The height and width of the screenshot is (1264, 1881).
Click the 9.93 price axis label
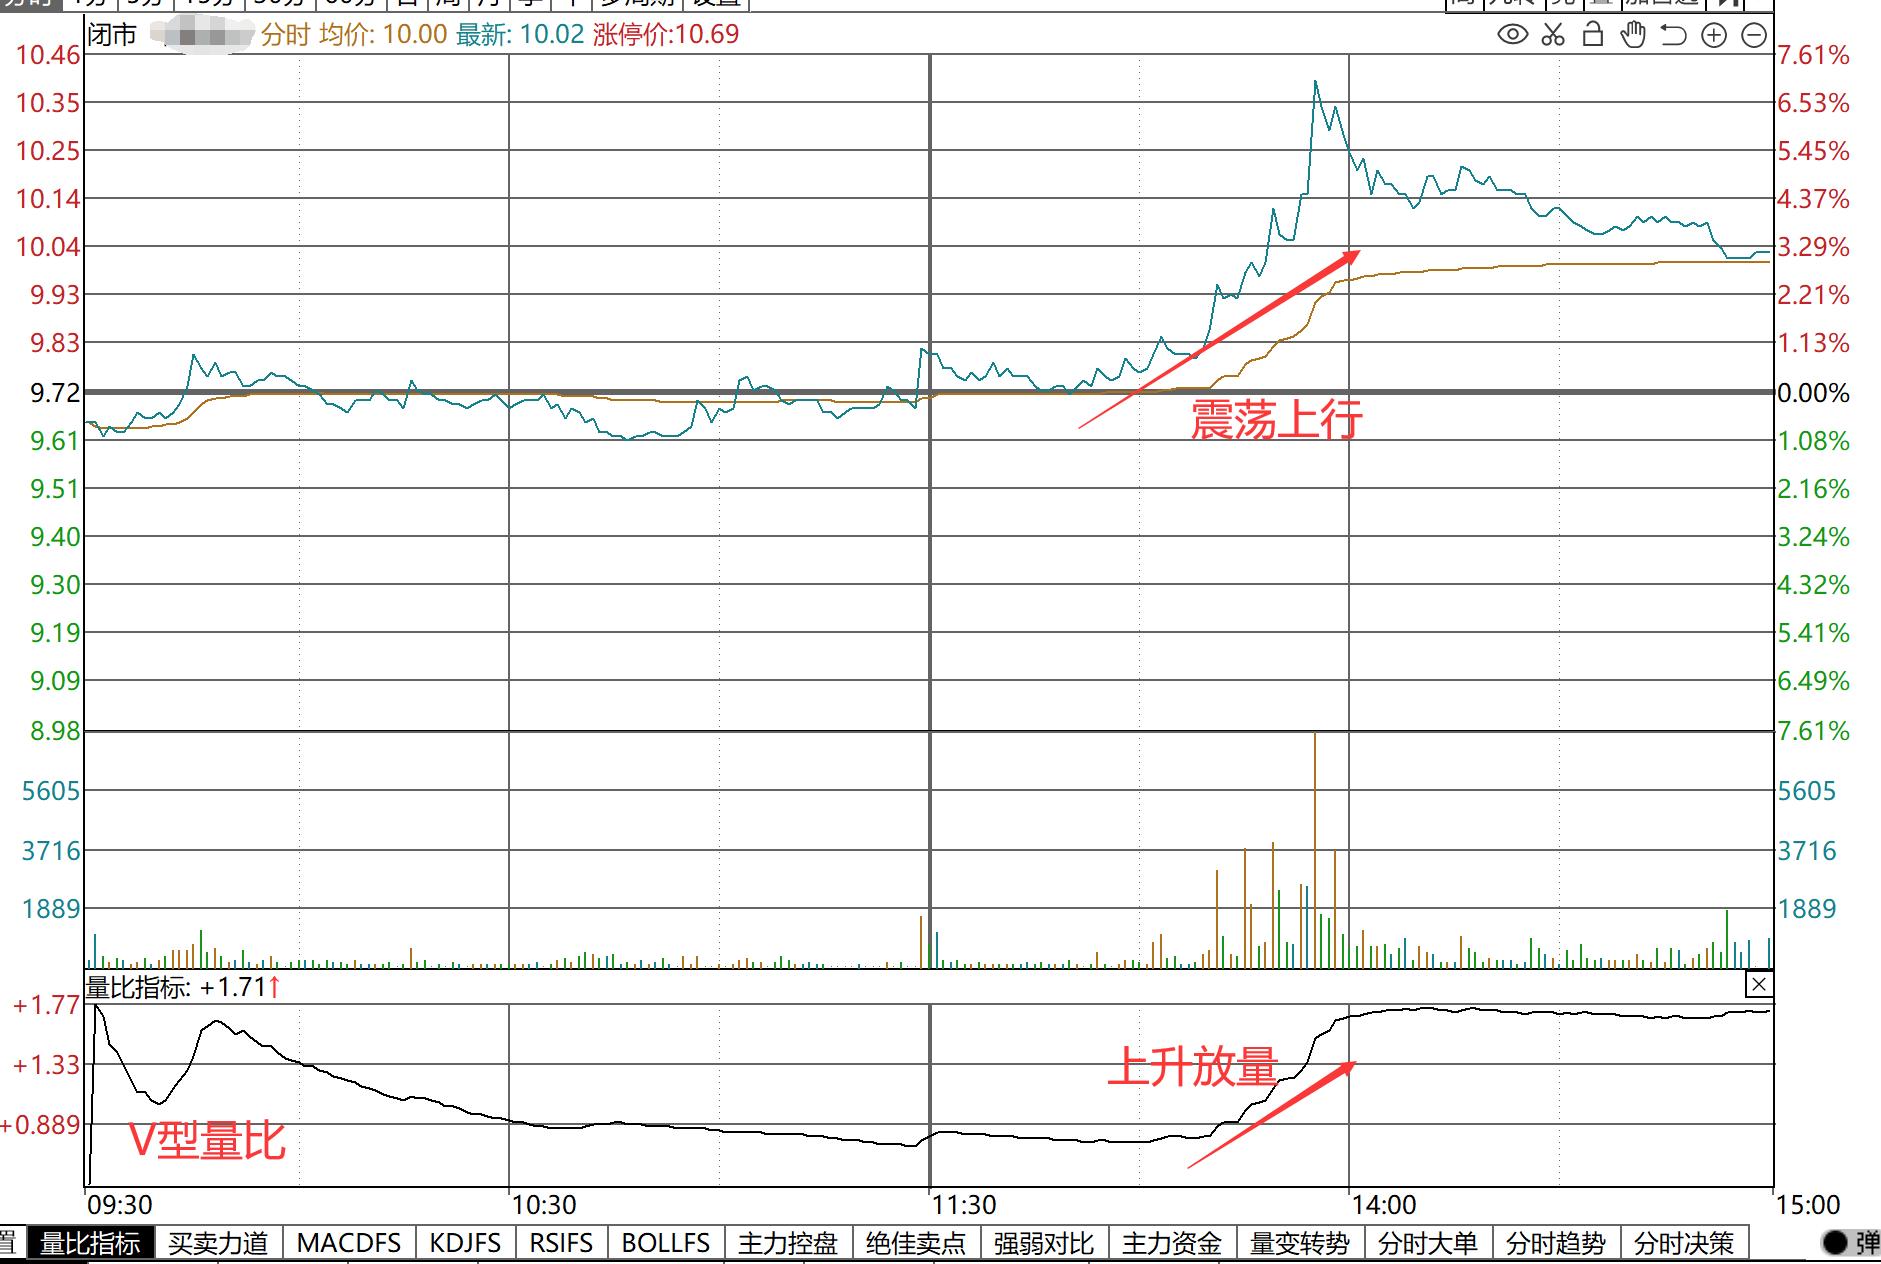55,295
